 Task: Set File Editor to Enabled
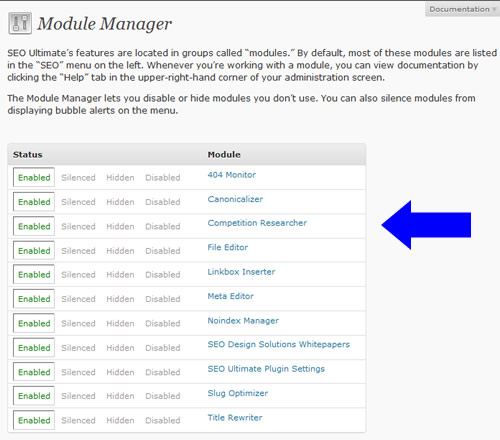point(34,250)
